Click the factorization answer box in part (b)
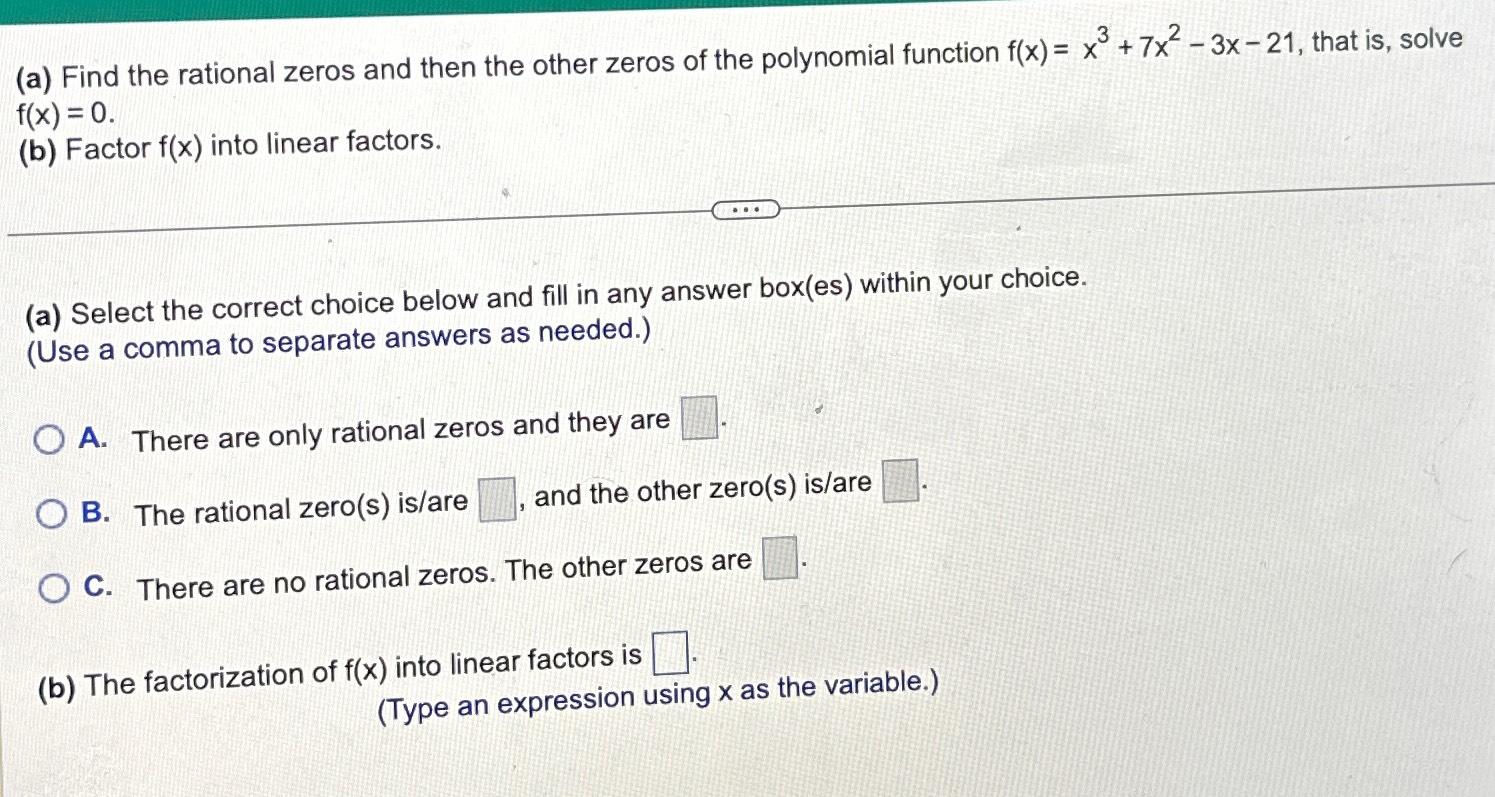Screen dimensions: 1495x797 pos(671,654)
